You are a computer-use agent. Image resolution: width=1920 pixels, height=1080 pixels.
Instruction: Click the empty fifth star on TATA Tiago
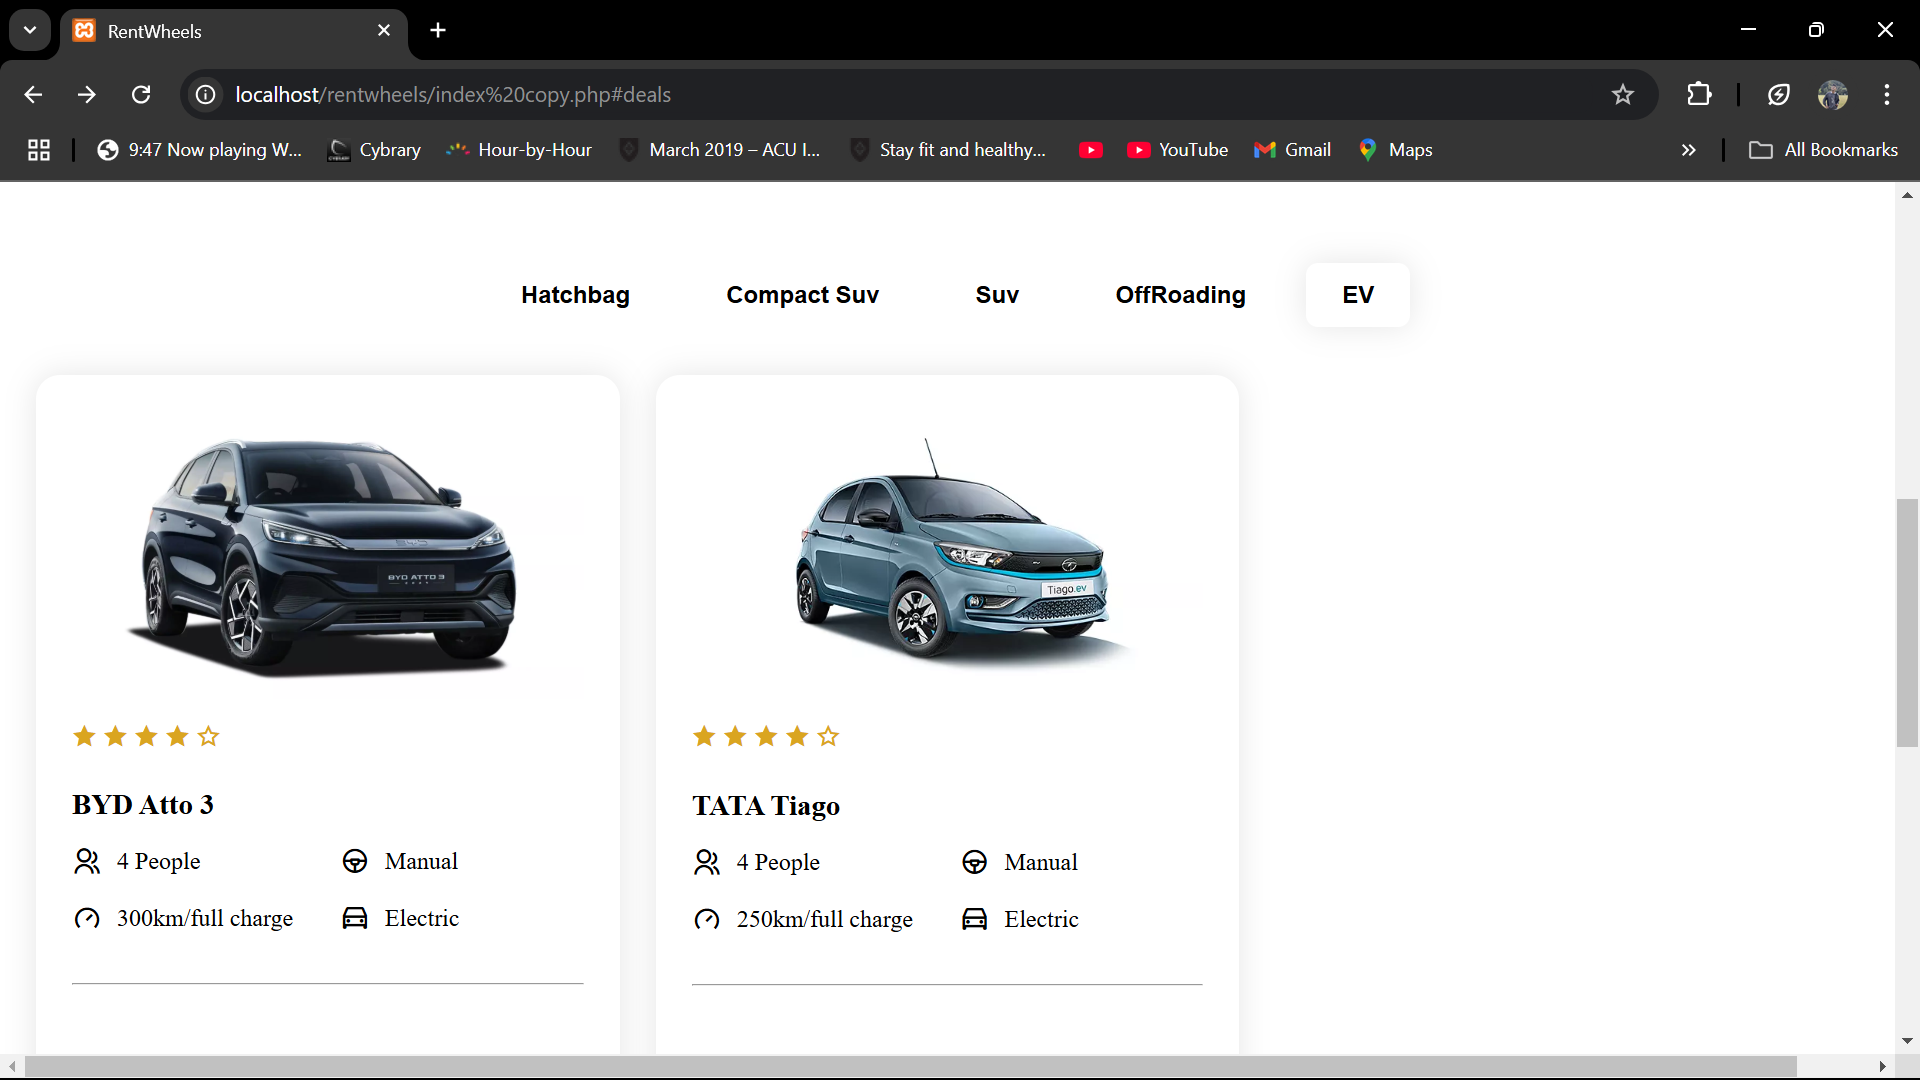click(x=828, y=737)
